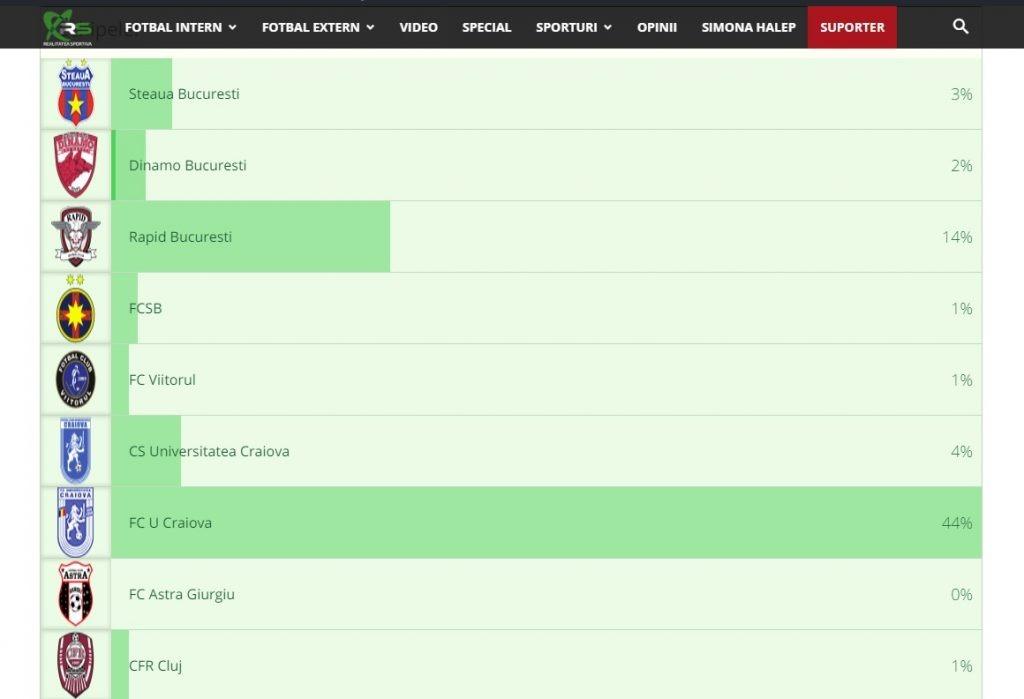This screenshot has height=699, width=1024.
Task: Select the Dinamo Bucuresti club crest
Action: tap(76, 165)
